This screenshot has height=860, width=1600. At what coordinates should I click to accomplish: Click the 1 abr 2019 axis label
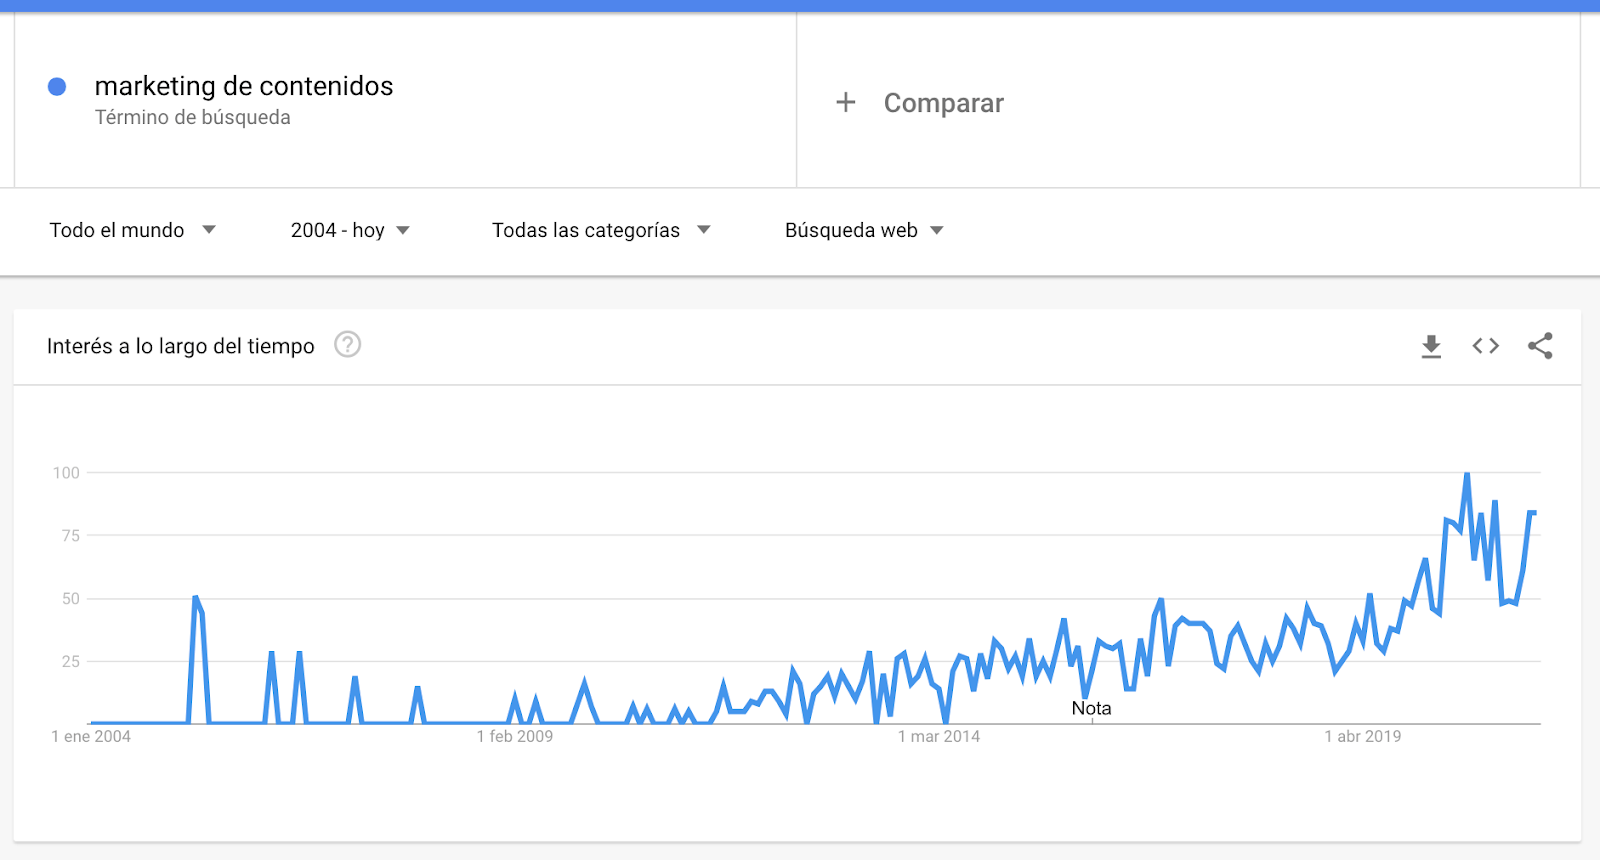point(1362,737)
